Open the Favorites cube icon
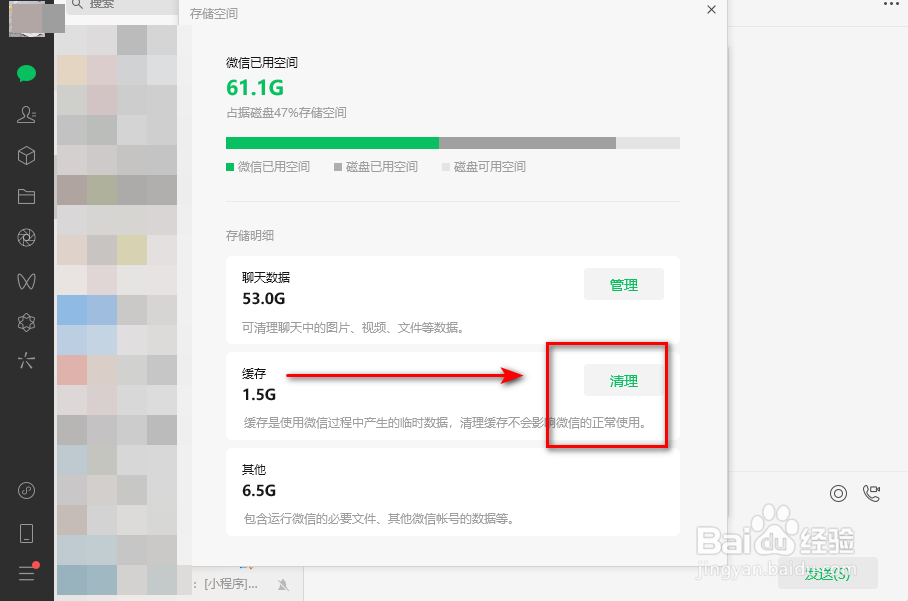908x601 pixels. click(27, 156)
